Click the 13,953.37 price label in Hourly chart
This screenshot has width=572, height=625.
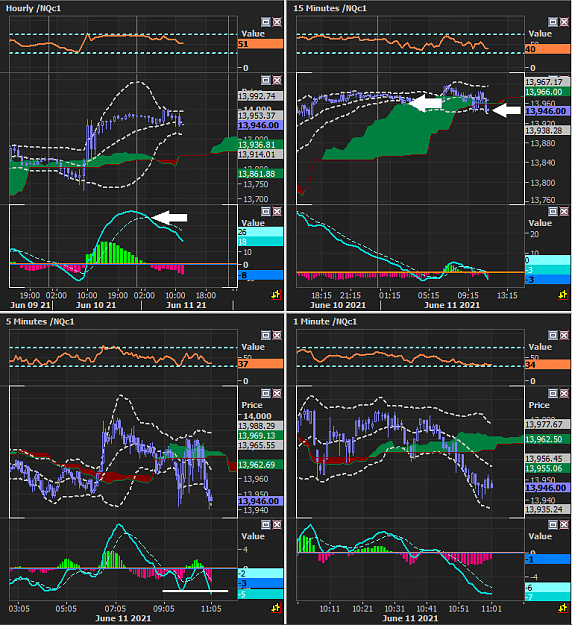point(261,116)
